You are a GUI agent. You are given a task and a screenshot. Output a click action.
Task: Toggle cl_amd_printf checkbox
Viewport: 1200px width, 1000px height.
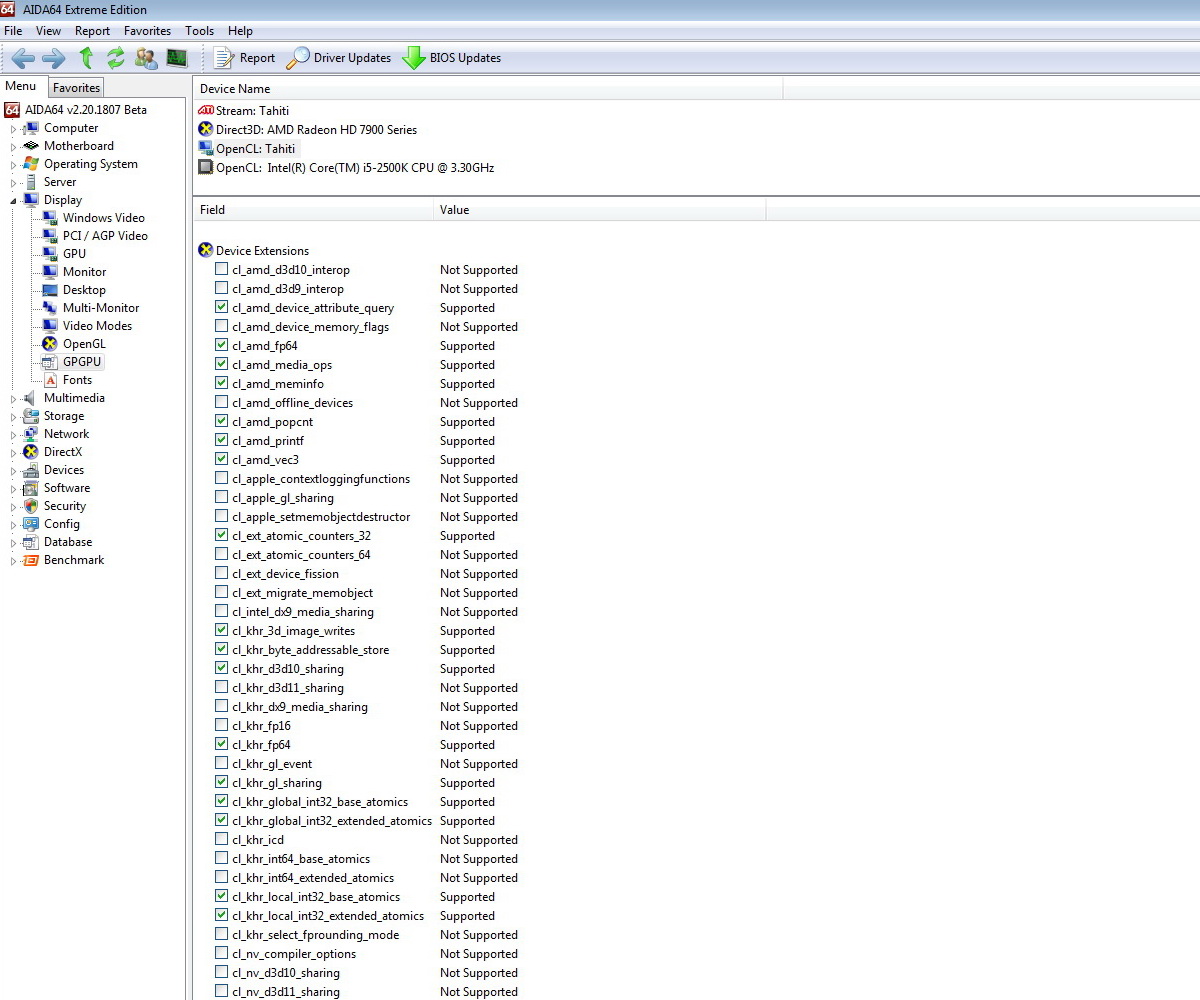[222, 441]
